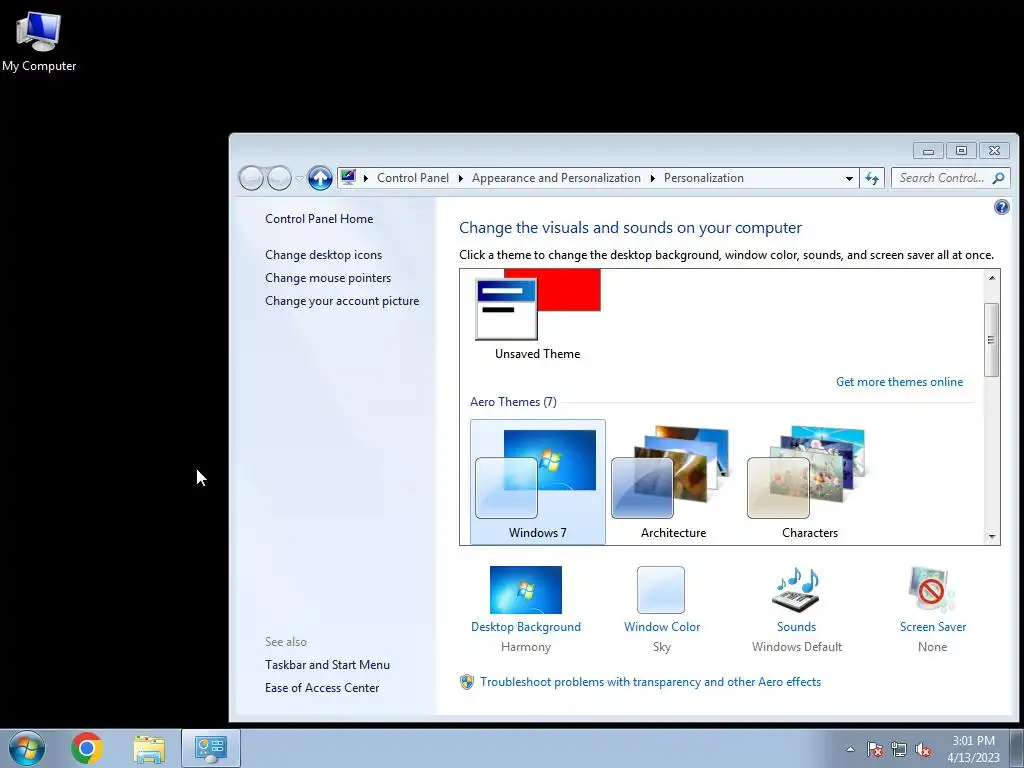Screen dimensions: 1024x768
Task: Open Taskbar and Start Menu link
Action: (x=327, y=665)
